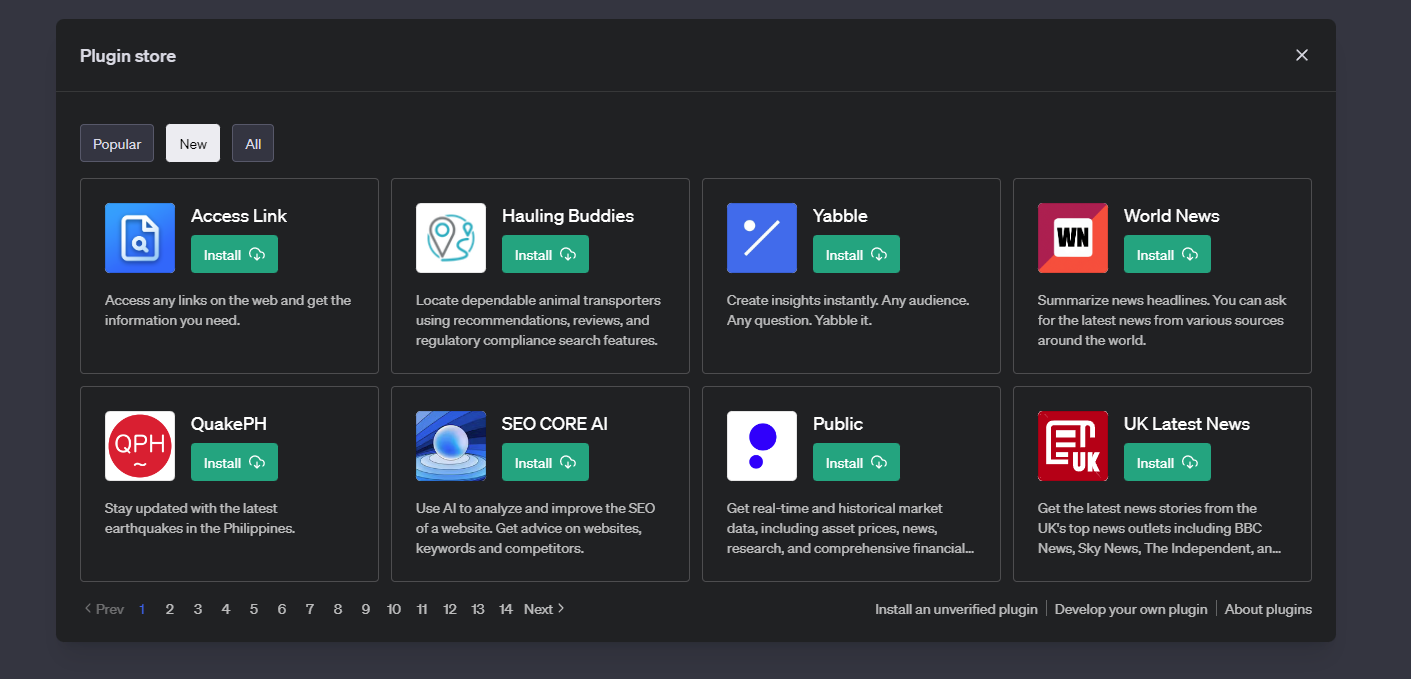The width and height of the screenshot is (1411, 679).
Task: Open page 8 of plugin list
Action: [x=338, y=609]
